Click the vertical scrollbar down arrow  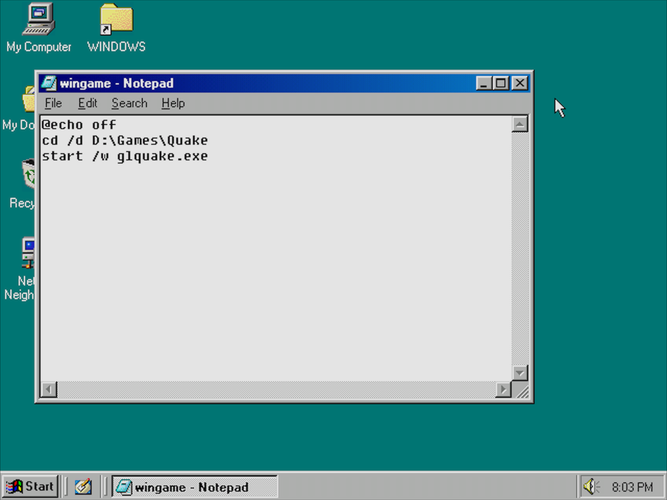[x=519, y=372]
